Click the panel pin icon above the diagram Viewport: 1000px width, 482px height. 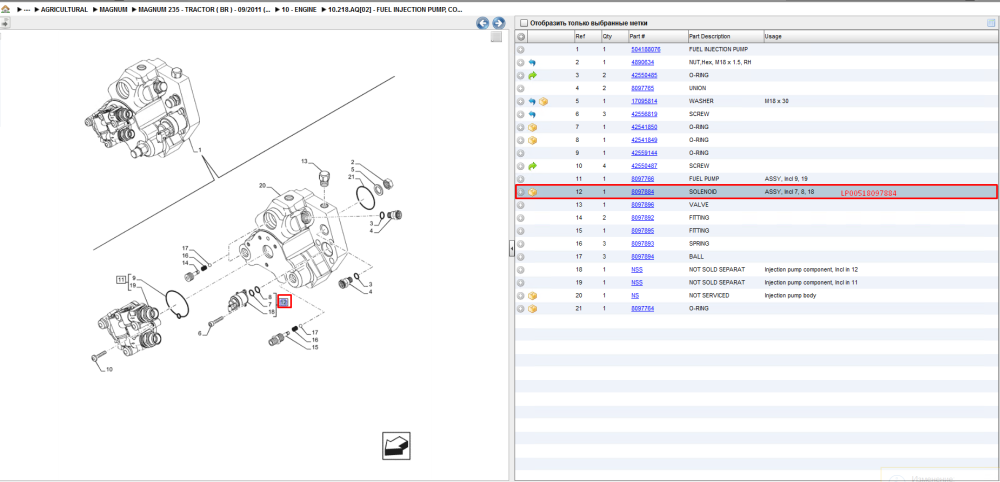[5, 24]
